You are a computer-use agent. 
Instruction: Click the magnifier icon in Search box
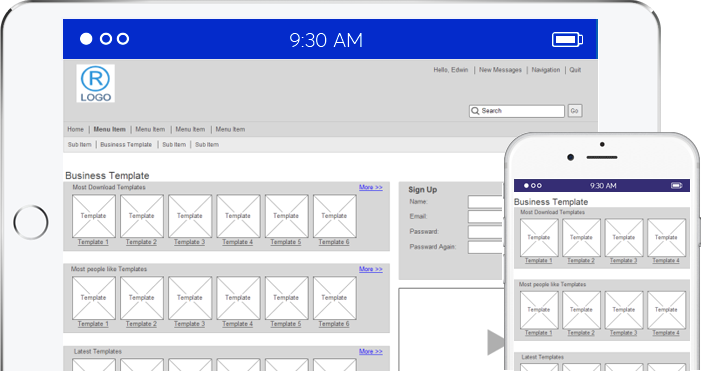(x=475, y=111)
